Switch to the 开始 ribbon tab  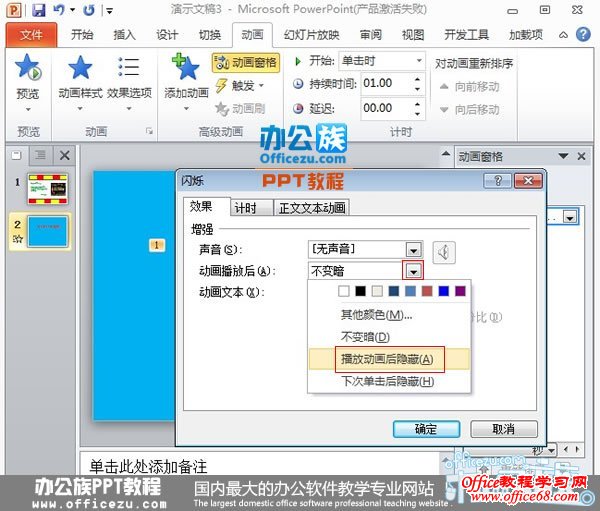click(x=82, y=35)
